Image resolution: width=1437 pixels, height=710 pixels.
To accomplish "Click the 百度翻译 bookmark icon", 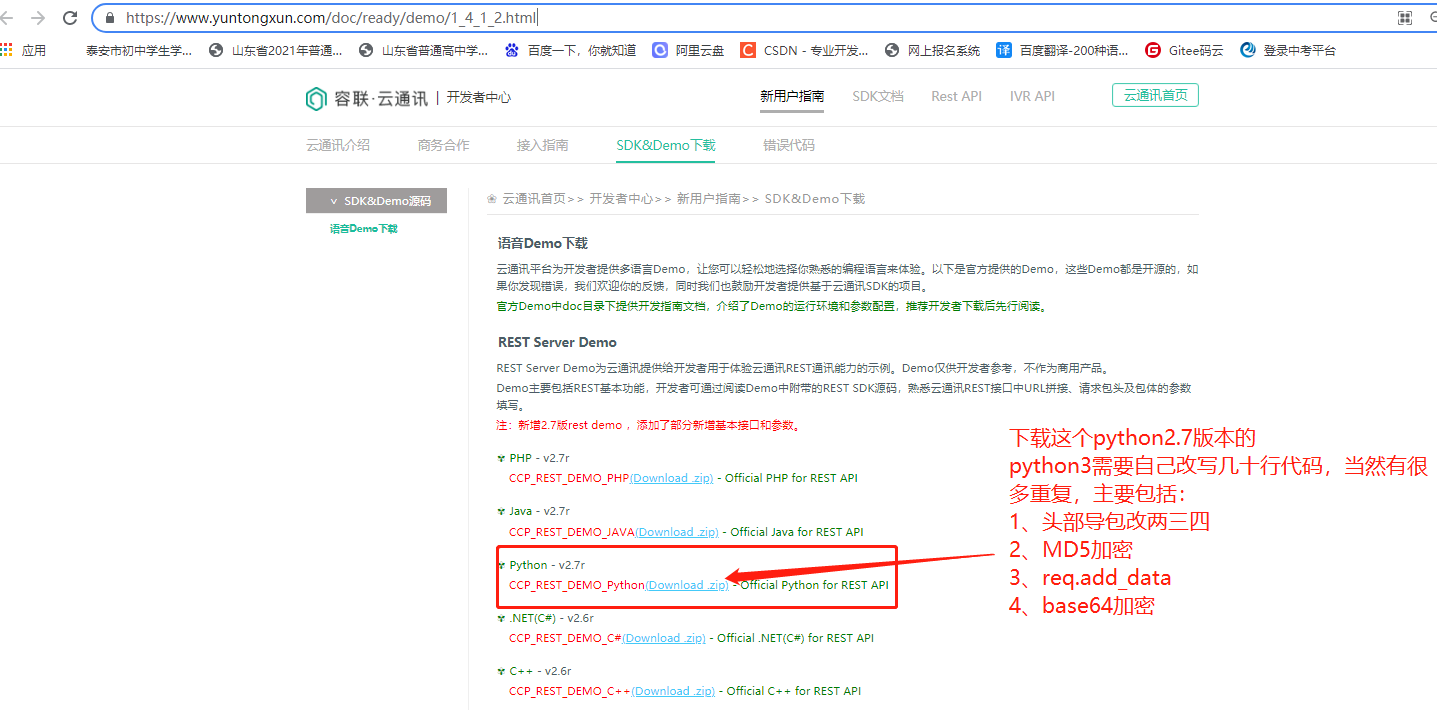I will coord(1004,49).
